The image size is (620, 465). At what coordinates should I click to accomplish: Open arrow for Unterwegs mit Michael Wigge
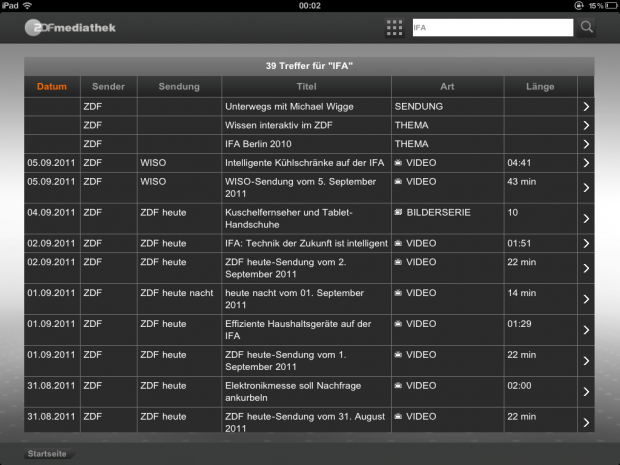(586, 107)
